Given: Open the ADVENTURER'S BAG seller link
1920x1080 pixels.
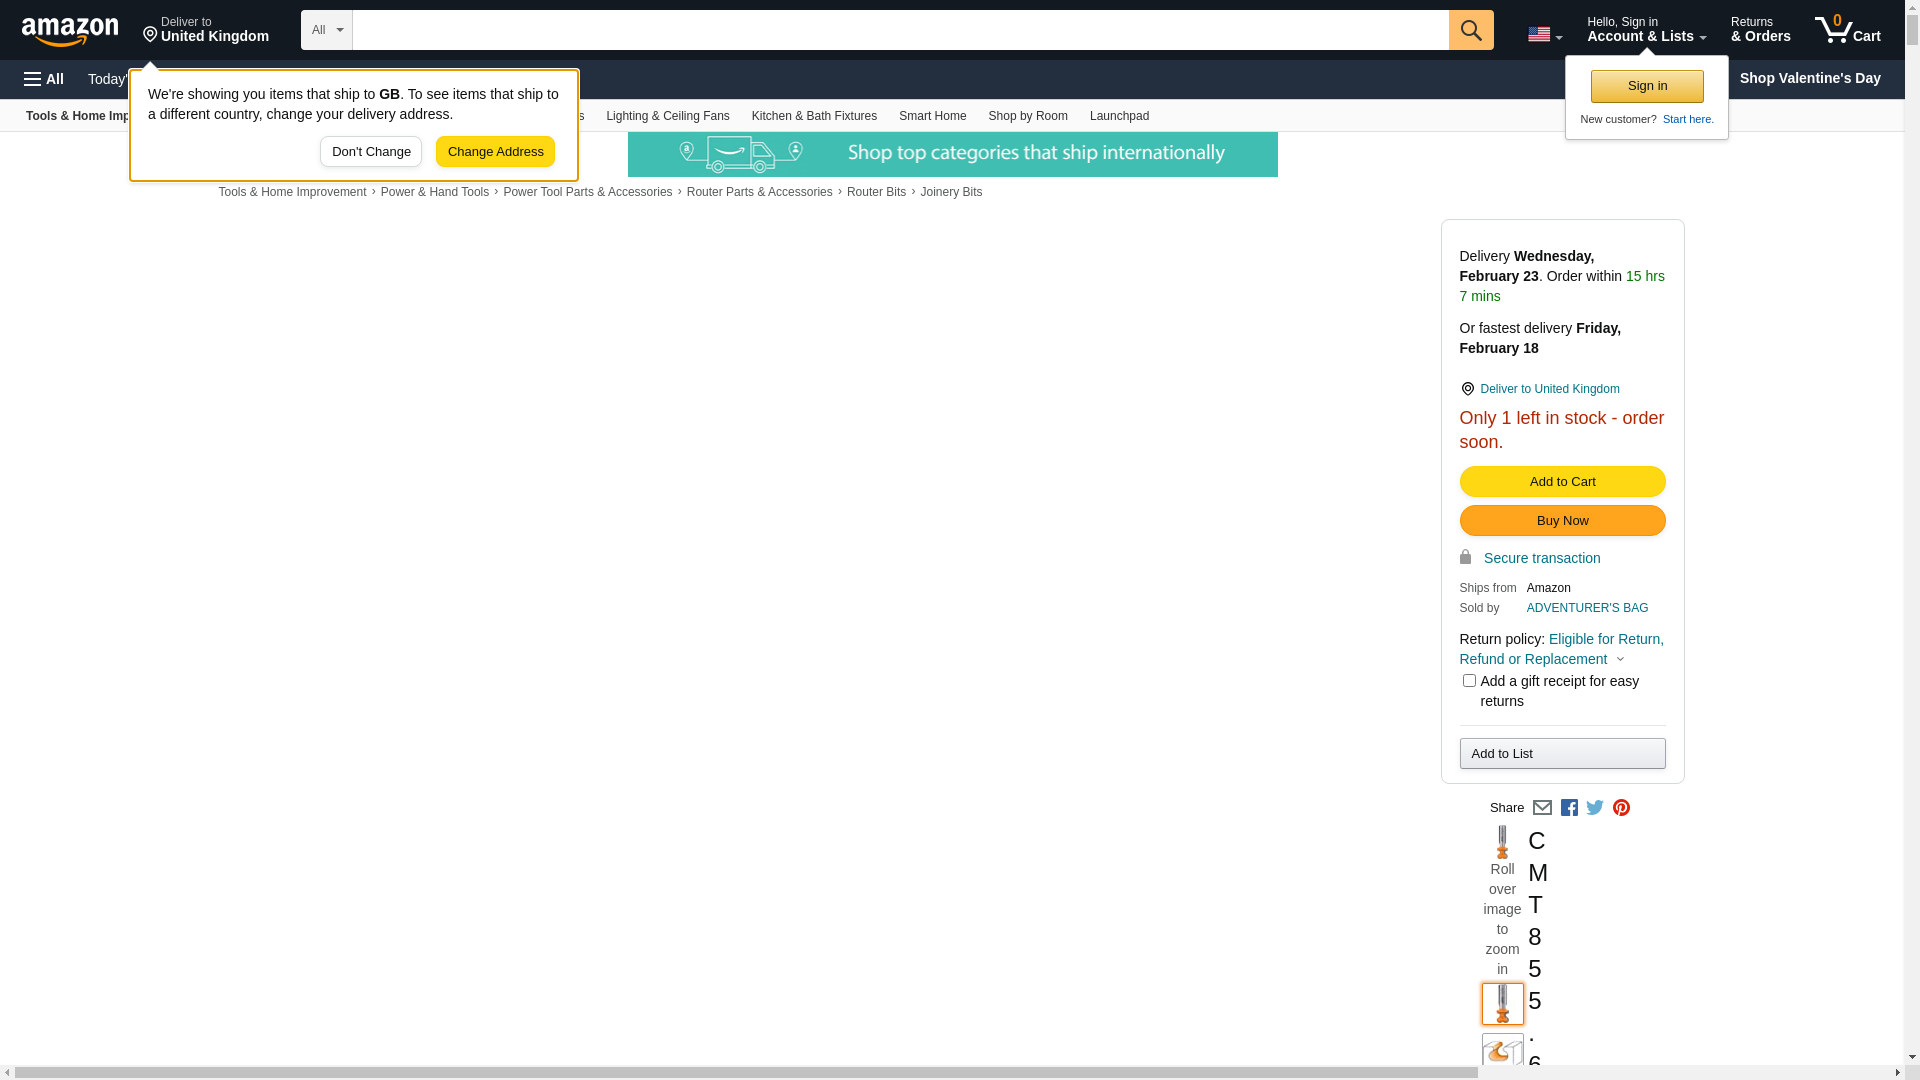Looking at the screenshot, I should pos(1587,608).
